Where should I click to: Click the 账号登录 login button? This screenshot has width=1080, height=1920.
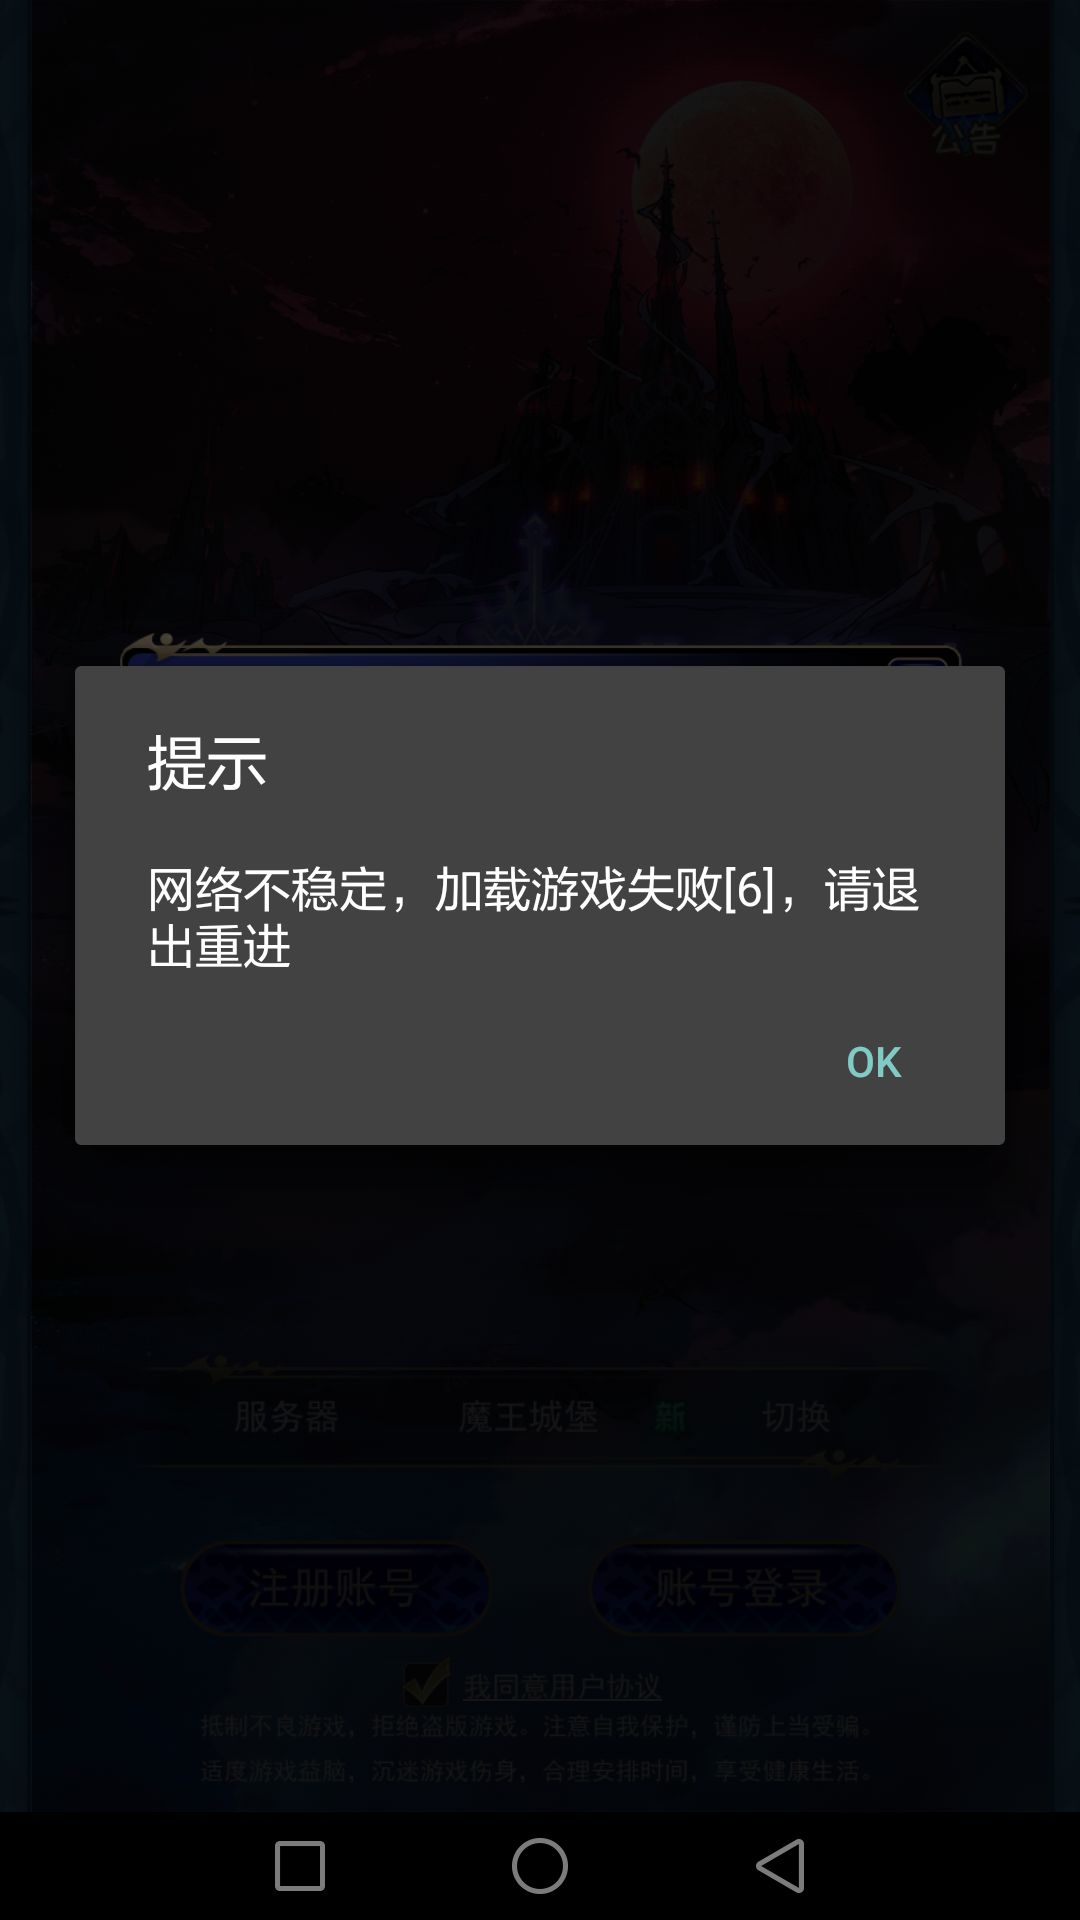coord(743,1588)
